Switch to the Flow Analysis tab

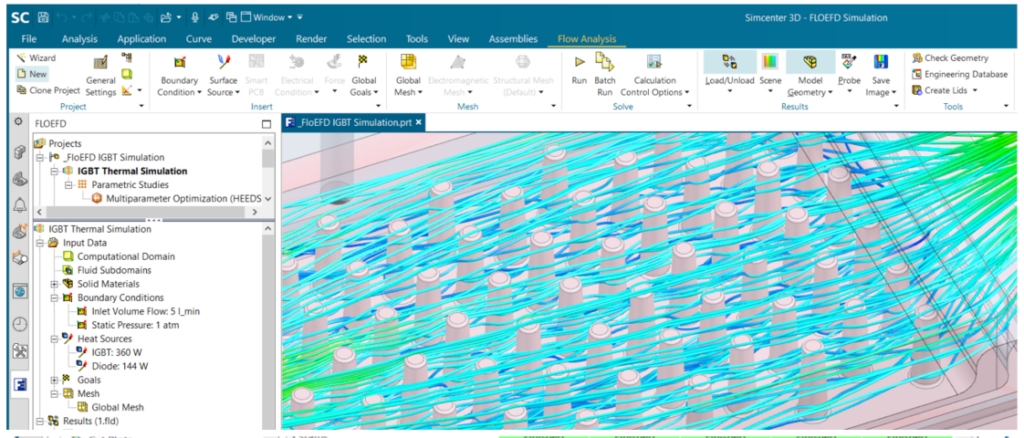click(586, 39)
